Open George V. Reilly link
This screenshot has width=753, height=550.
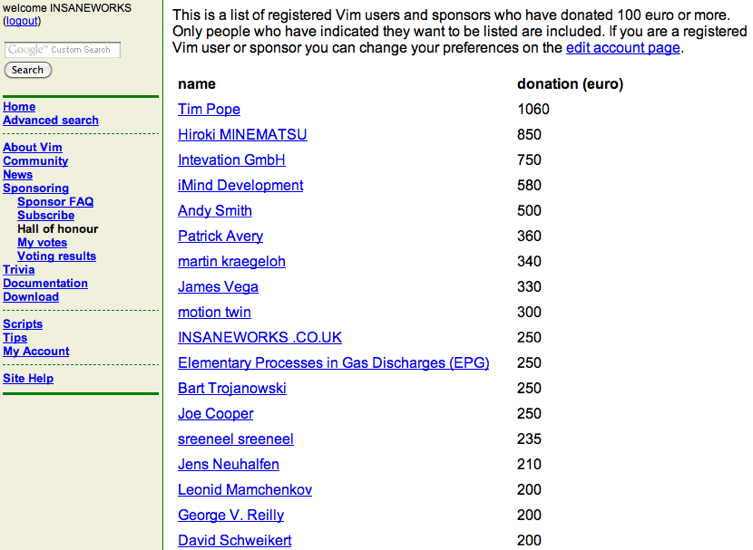[231, 515]
